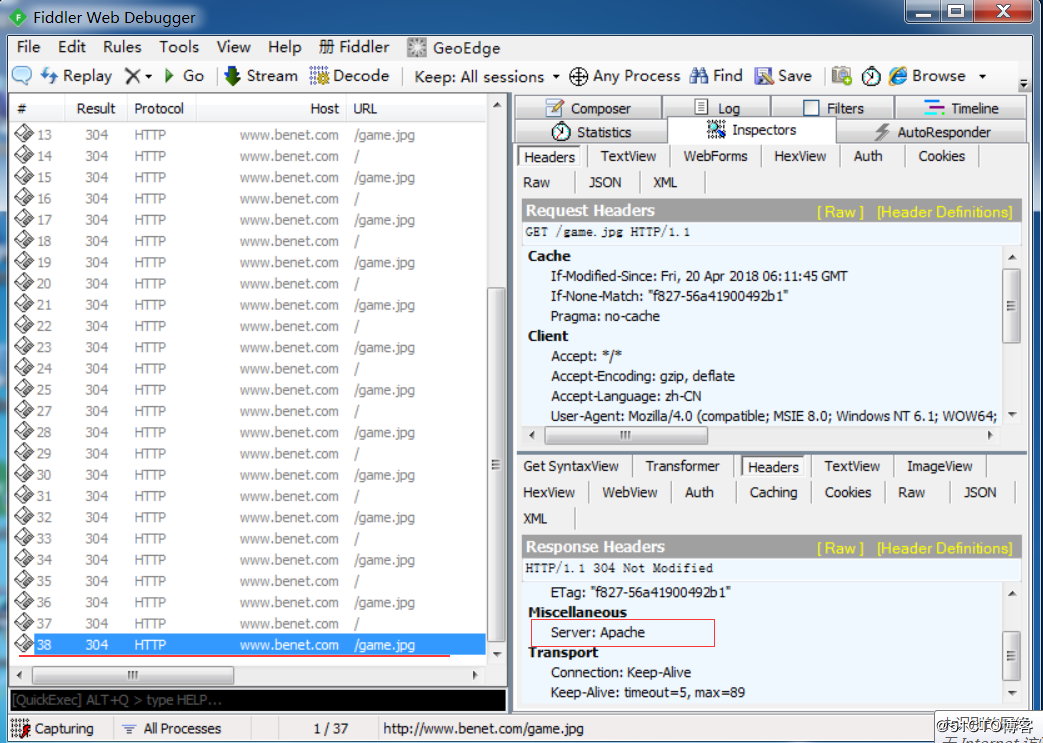Click session list horizontal scrollbar thumb

click(x=132, y=674)
